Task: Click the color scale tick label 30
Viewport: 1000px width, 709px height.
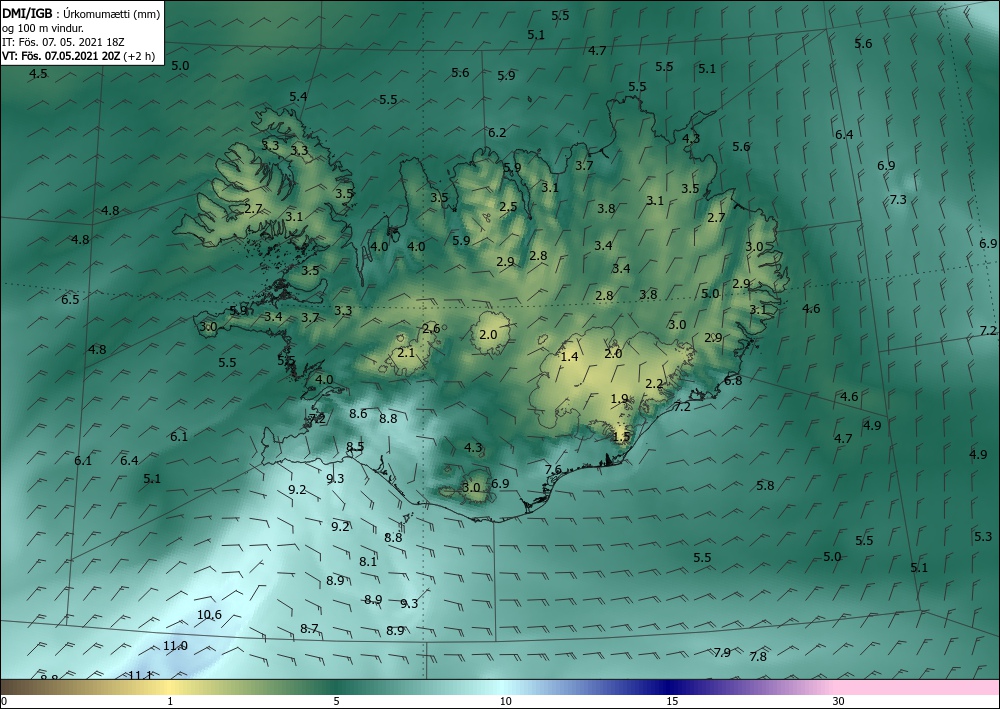Action: 839,702
